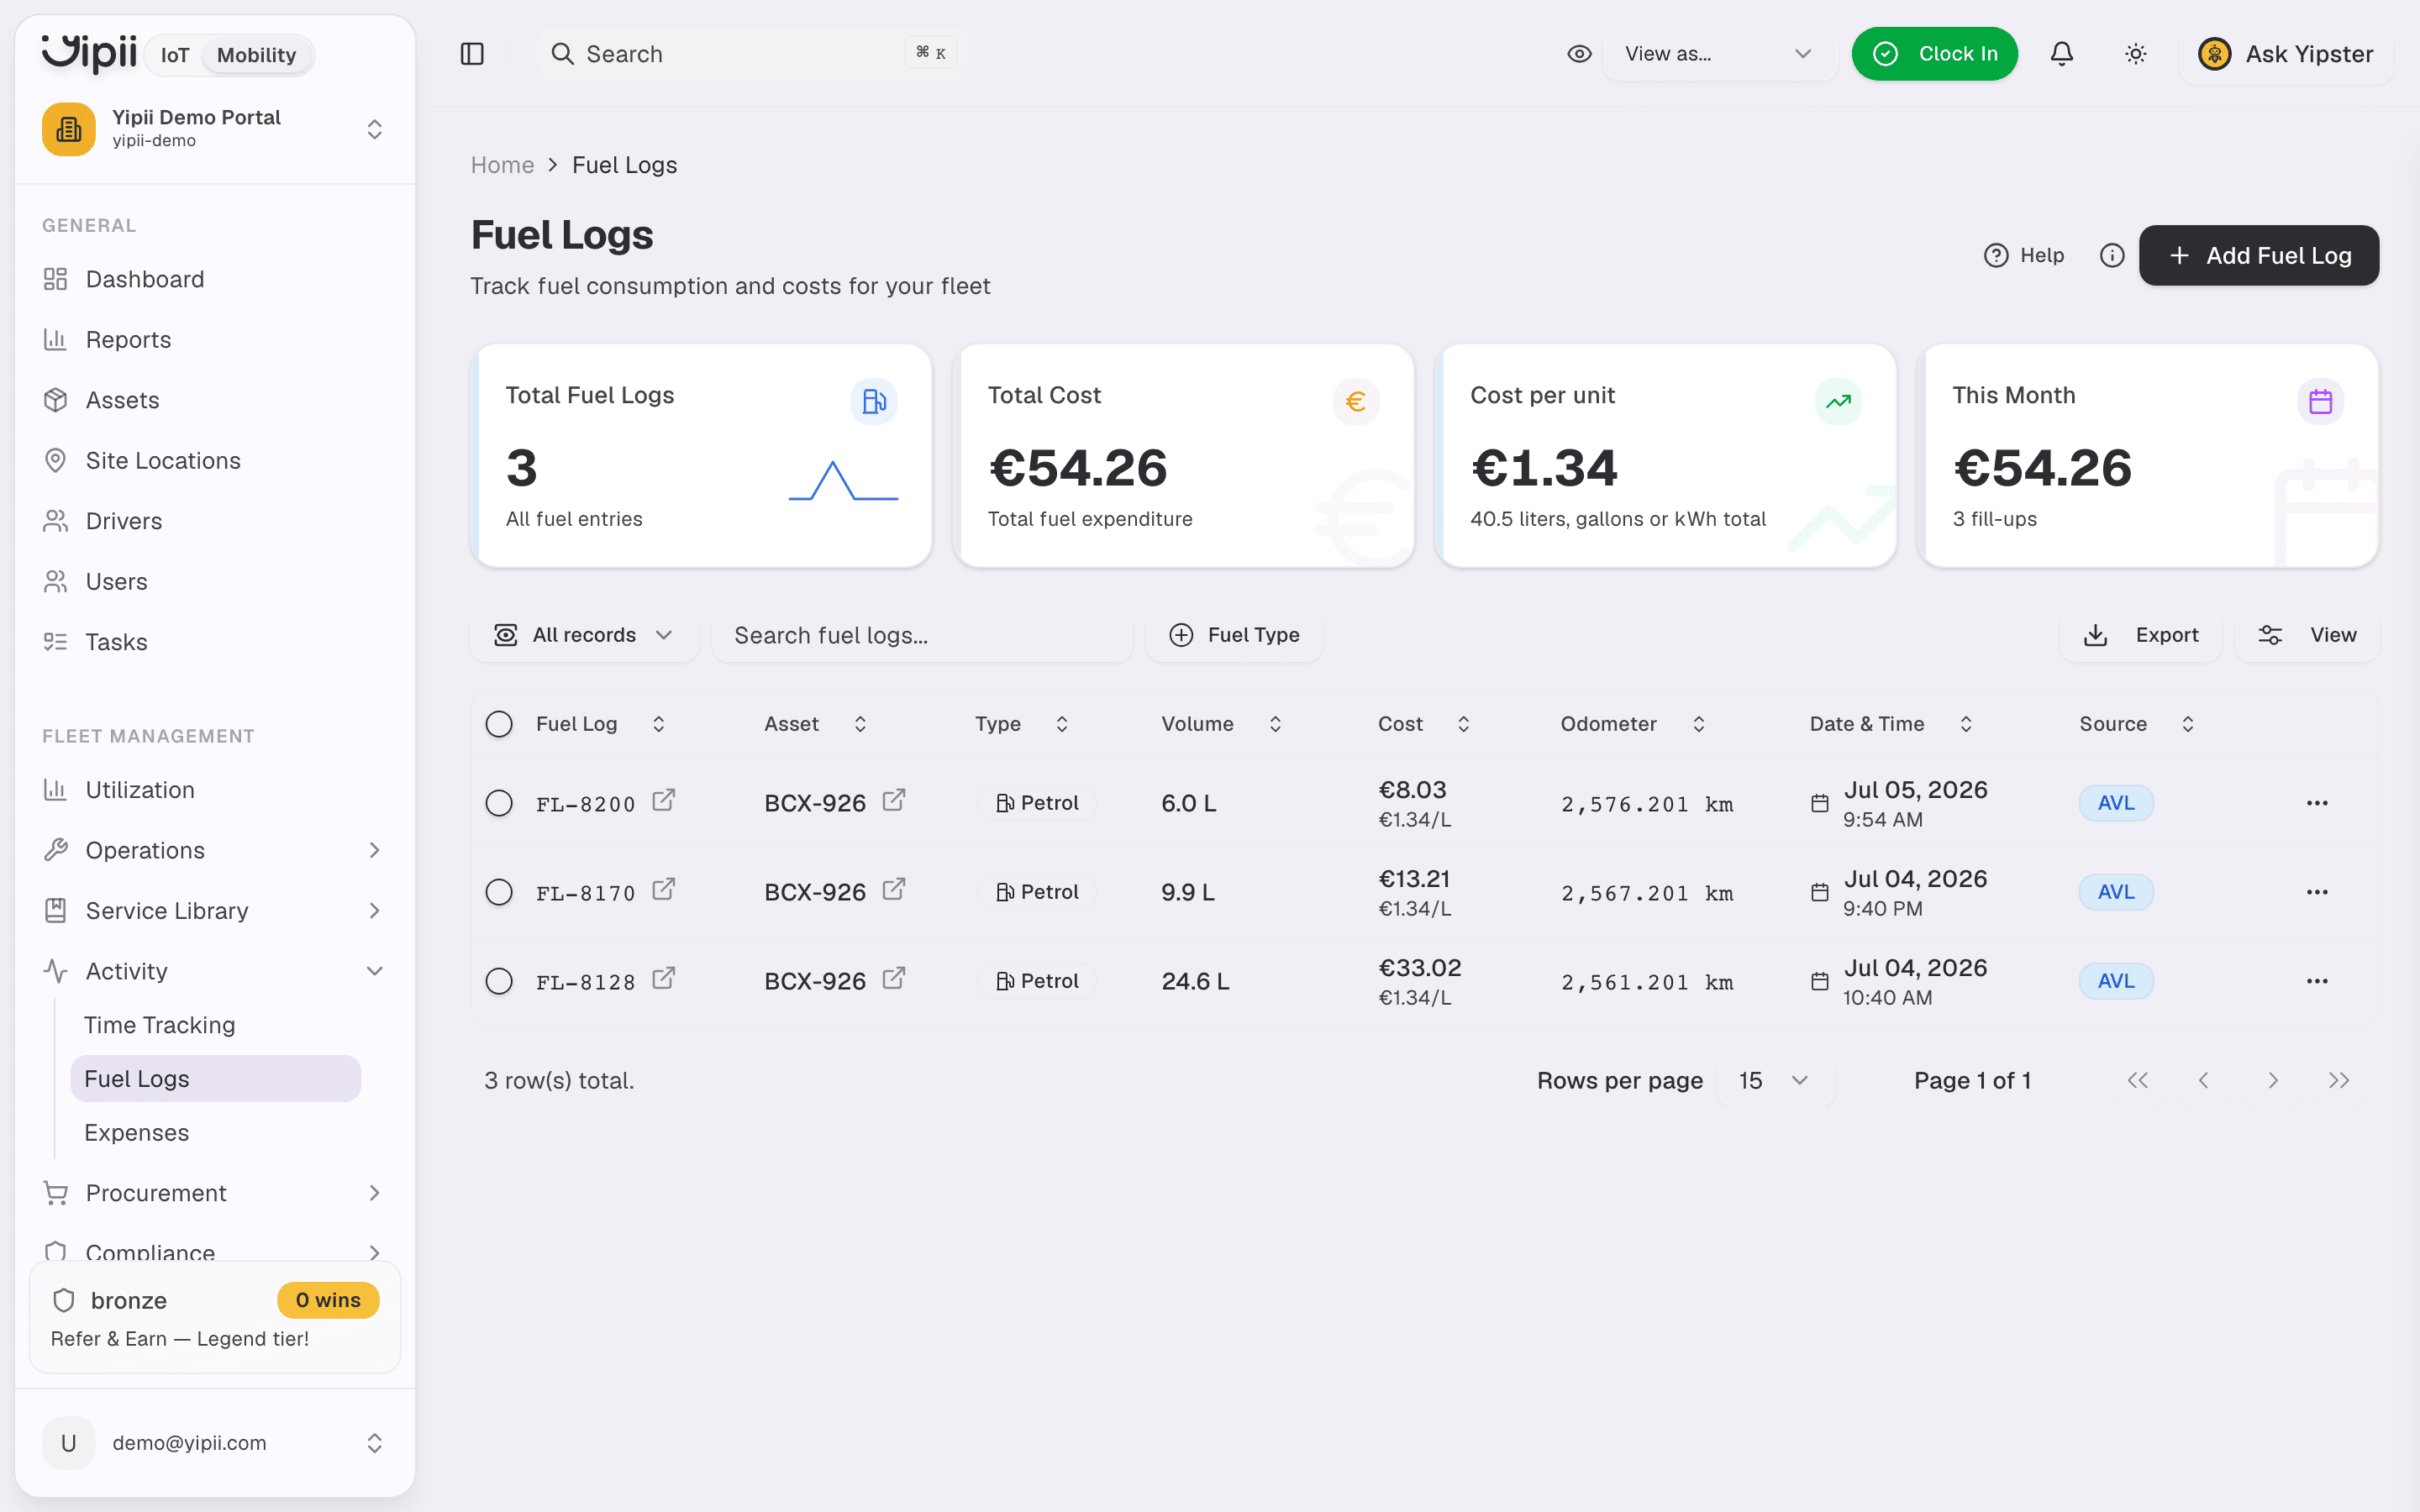Switch to Mobility mode toggle

(256, 55)
